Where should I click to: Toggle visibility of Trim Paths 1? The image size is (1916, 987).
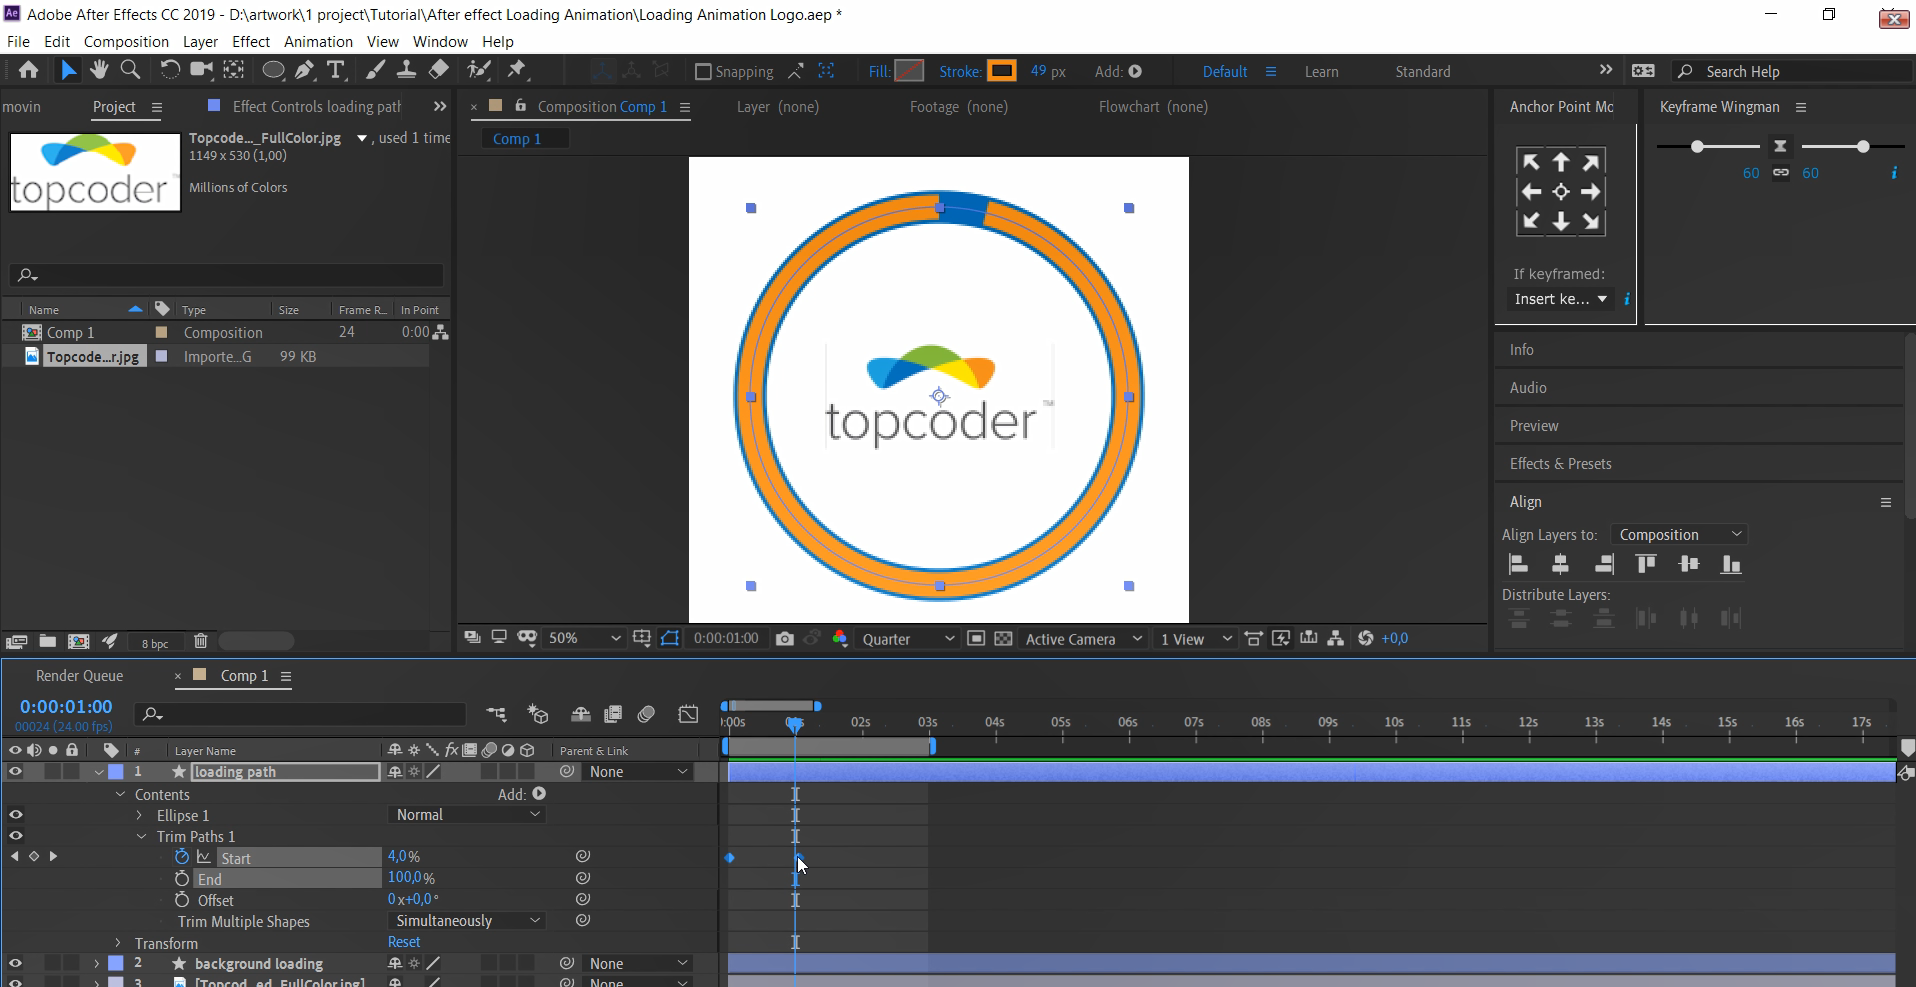tap(15, 836)
